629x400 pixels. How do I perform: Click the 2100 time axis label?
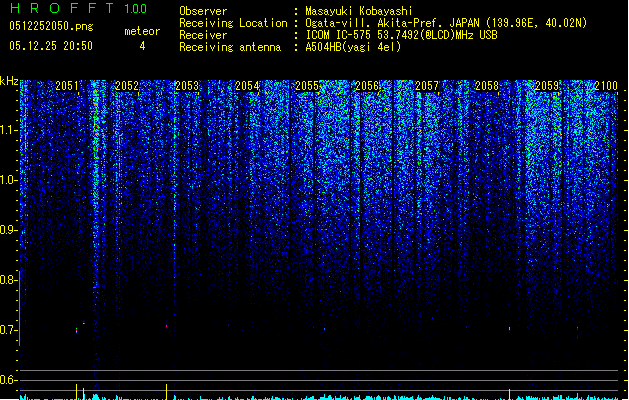pyautogui.click(x=606, y=86)
